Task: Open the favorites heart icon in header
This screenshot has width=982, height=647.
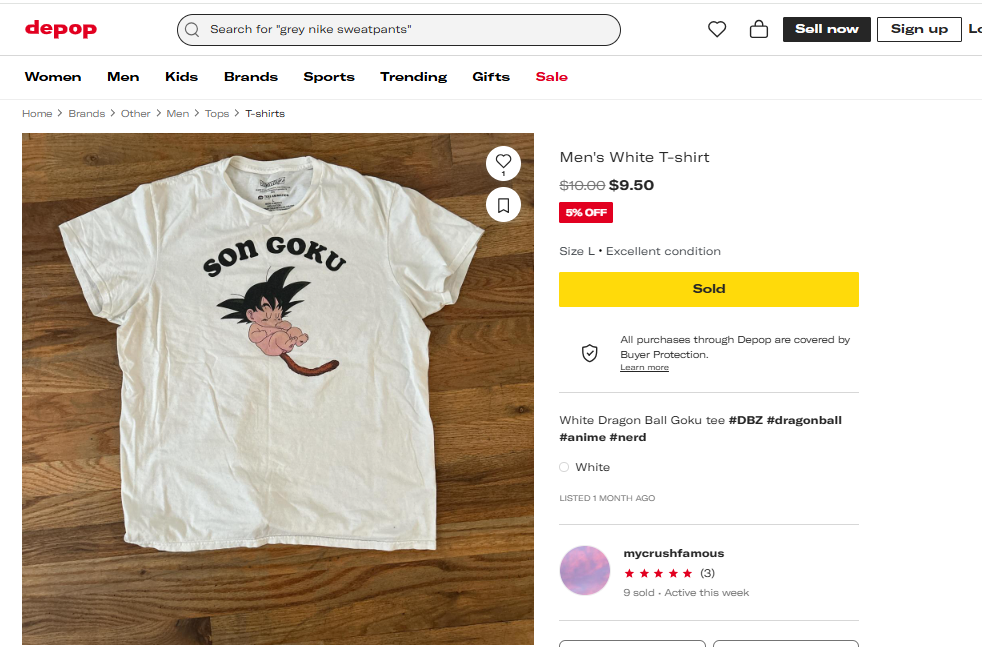Action: (717, 29)
